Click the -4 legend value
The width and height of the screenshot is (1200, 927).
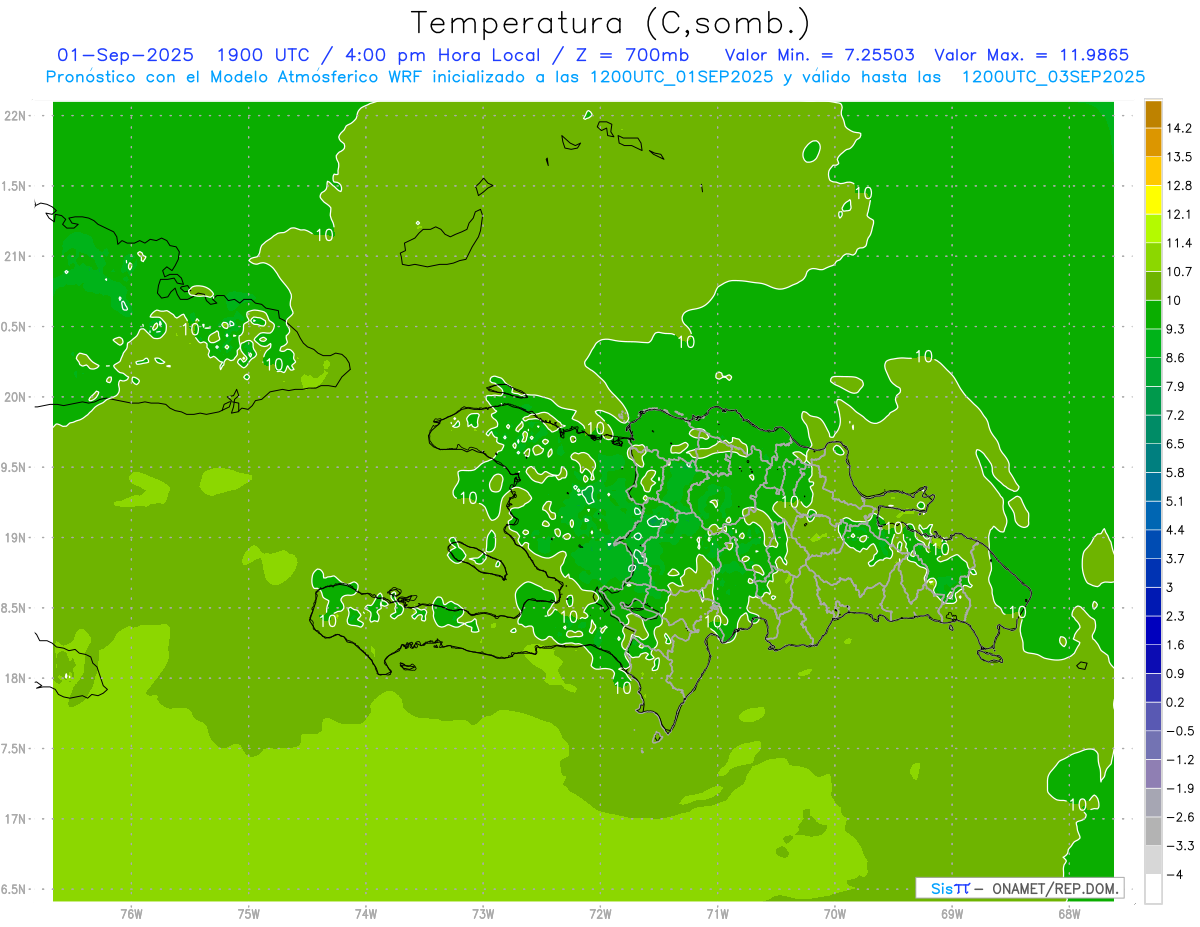[x=1175, y=874]
